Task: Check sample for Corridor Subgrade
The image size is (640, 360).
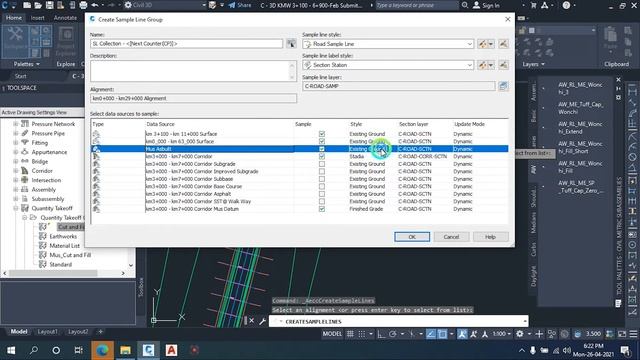Action: 322,164
